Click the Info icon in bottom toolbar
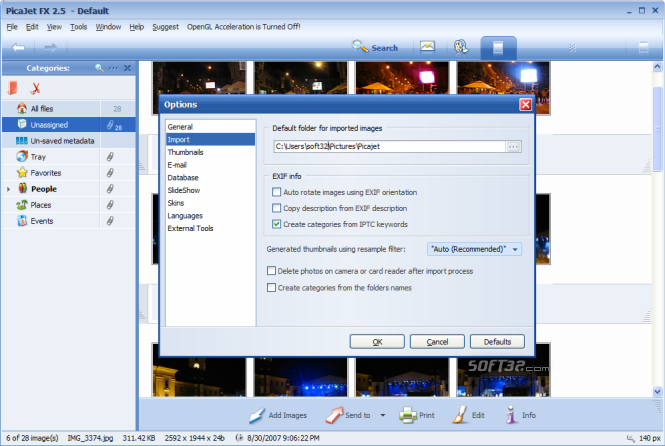This screenshot has height=446, width=665. 511,415
